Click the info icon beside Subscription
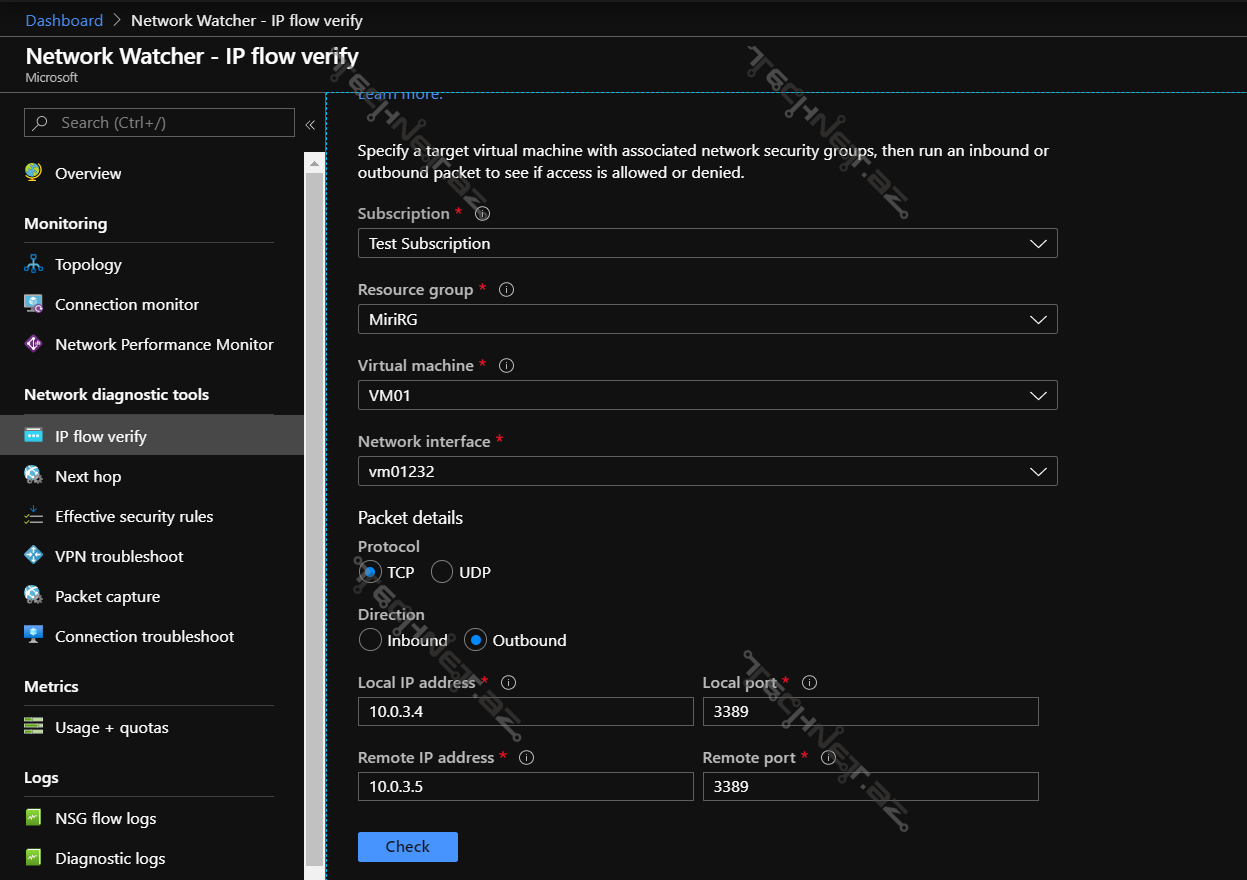Image resolution: width=1247 pixels, height=880 pixels. coord(483,214)
